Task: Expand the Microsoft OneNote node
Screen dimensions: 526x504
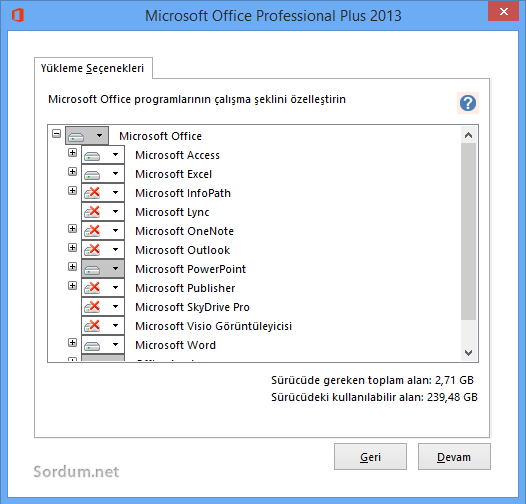Action: [72, 229]
